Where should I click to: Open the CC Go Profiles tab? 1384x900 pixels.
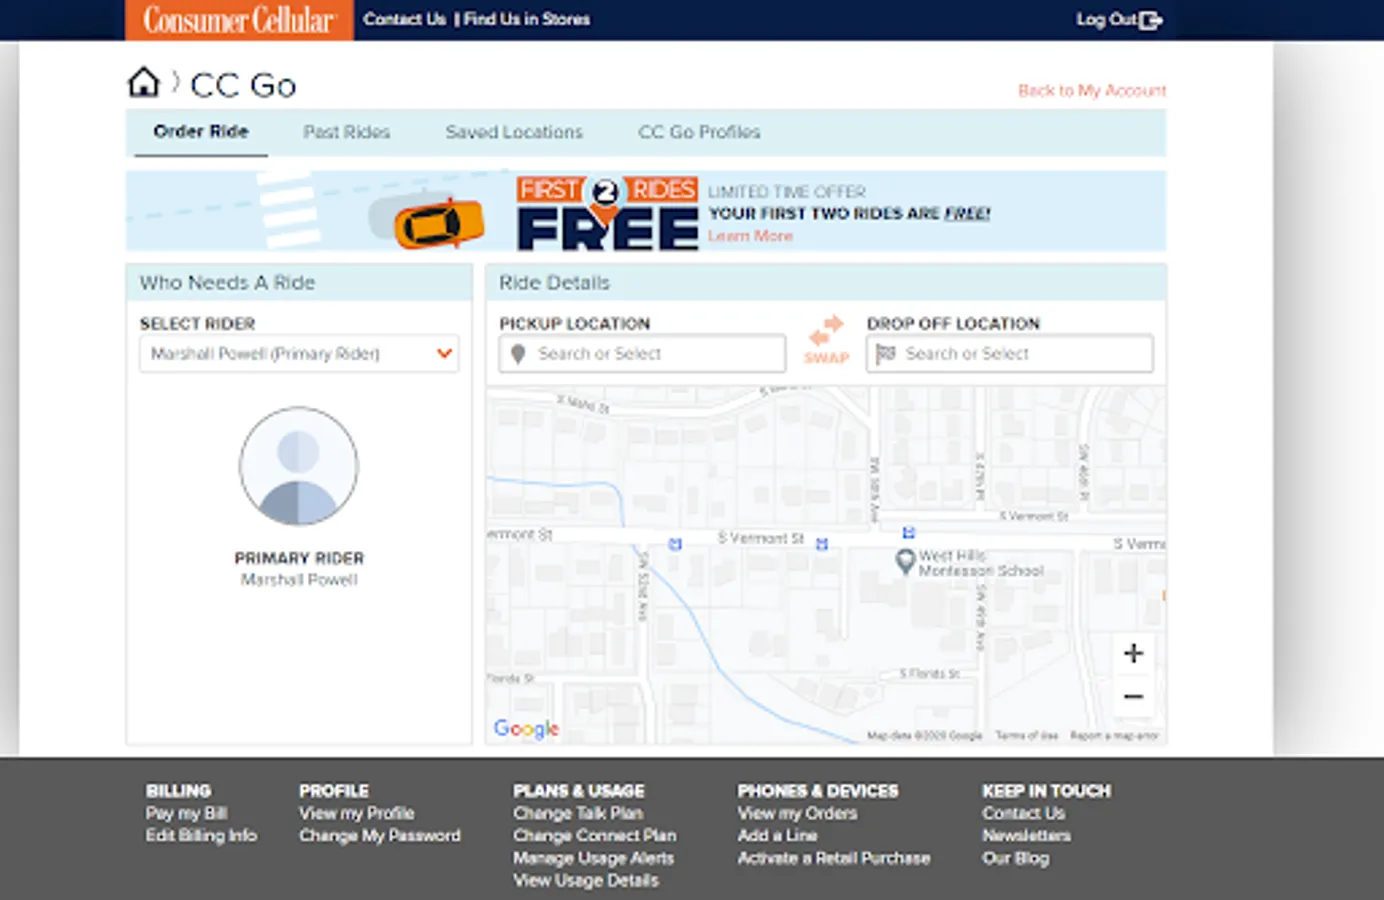699,132
